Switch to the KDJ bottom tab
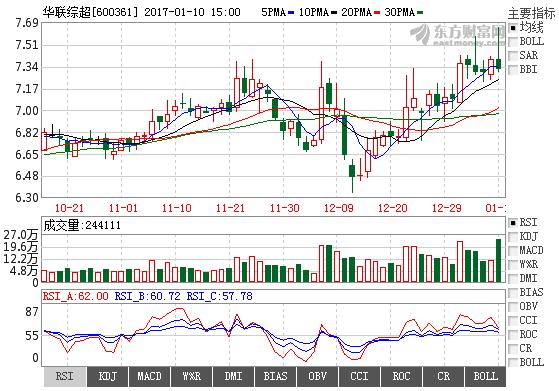This screenshot has height=391, width=559. pos(107,376)
